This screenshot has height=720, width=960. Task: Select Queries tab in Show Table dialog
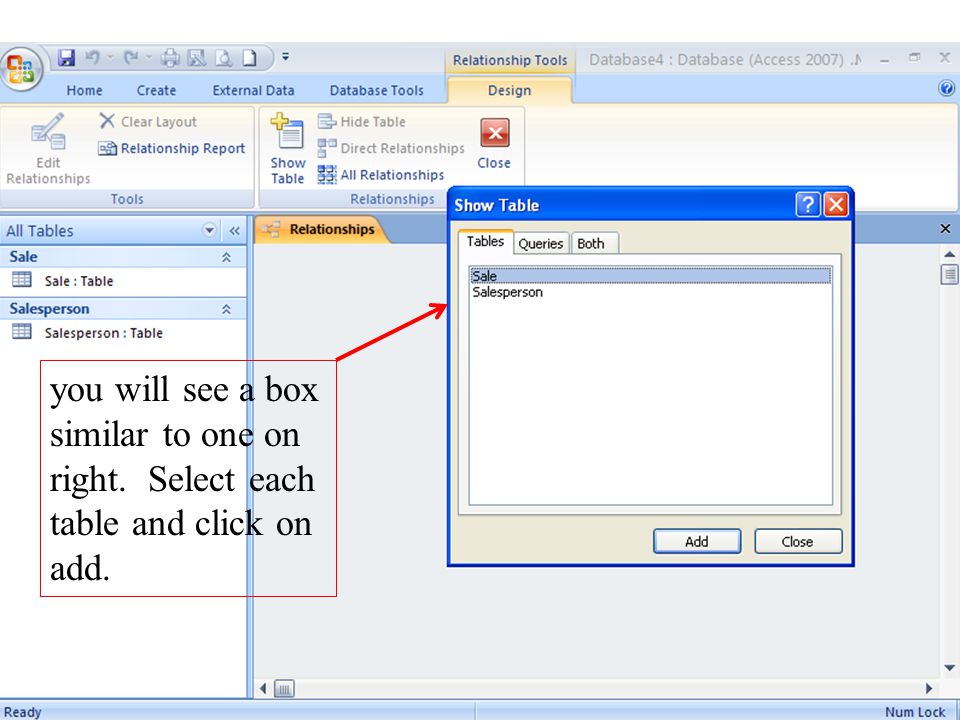pyautogui.click(x=541, y=243)
